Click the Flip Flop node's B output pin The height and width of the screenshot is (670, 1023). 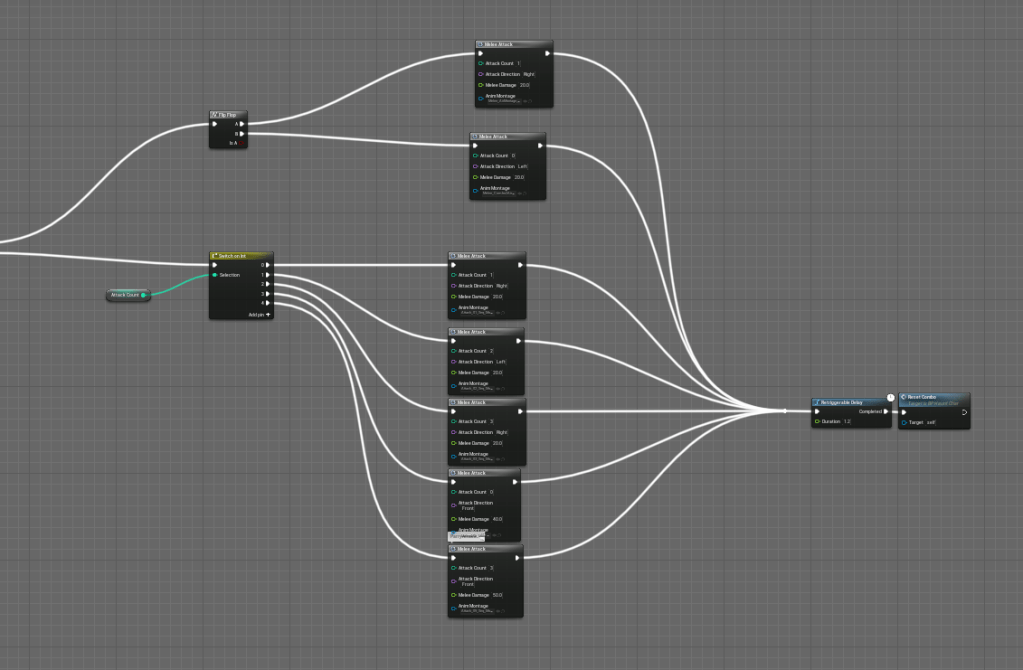click(x=241, y=134)
